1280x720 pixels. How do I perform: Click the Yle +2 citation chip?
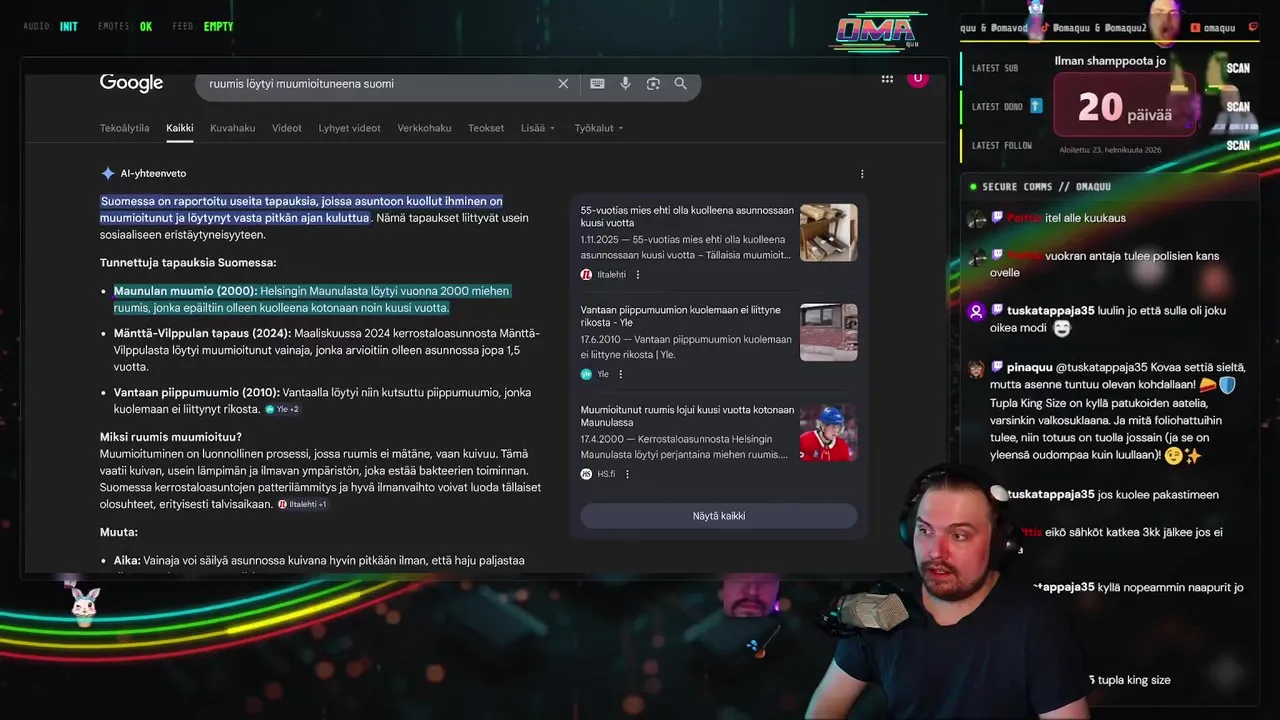tap(282, 409)
